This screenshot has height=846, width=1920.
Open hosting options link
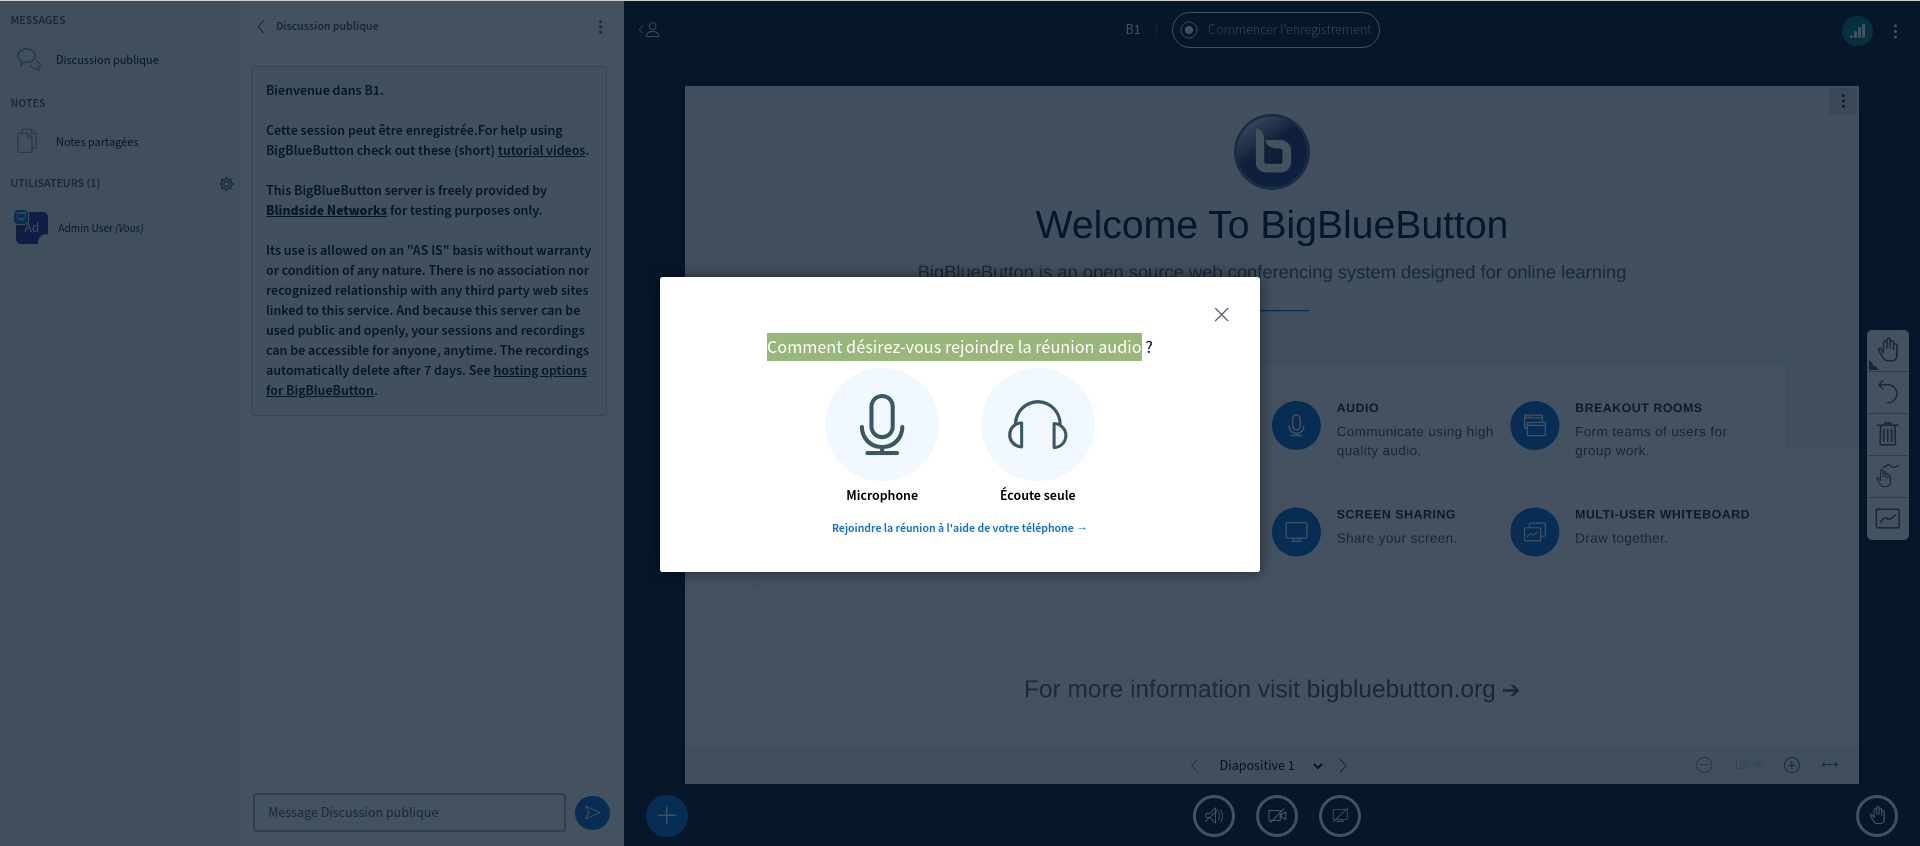540,370
